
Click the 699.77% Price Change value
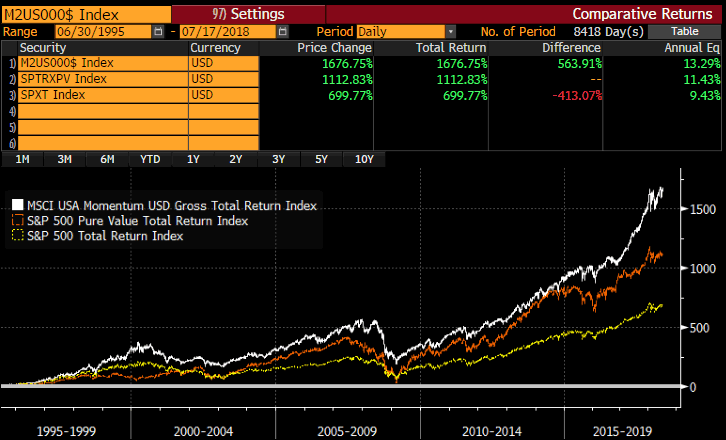[x=350, y=95]
